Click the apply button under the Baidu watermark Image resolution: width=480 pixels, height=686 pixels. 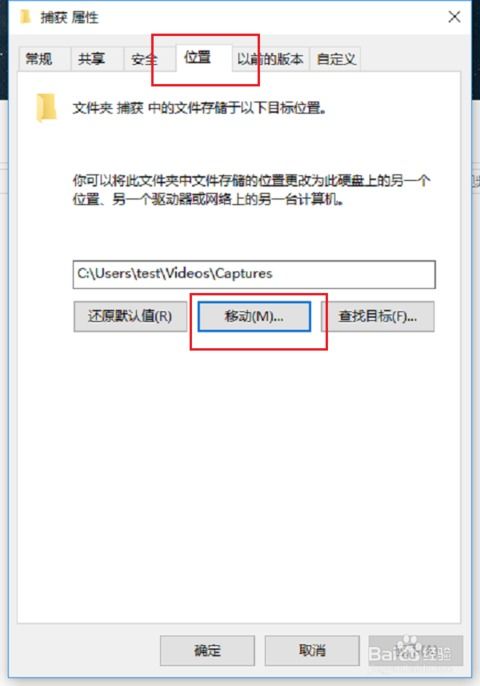click(415, 651)
